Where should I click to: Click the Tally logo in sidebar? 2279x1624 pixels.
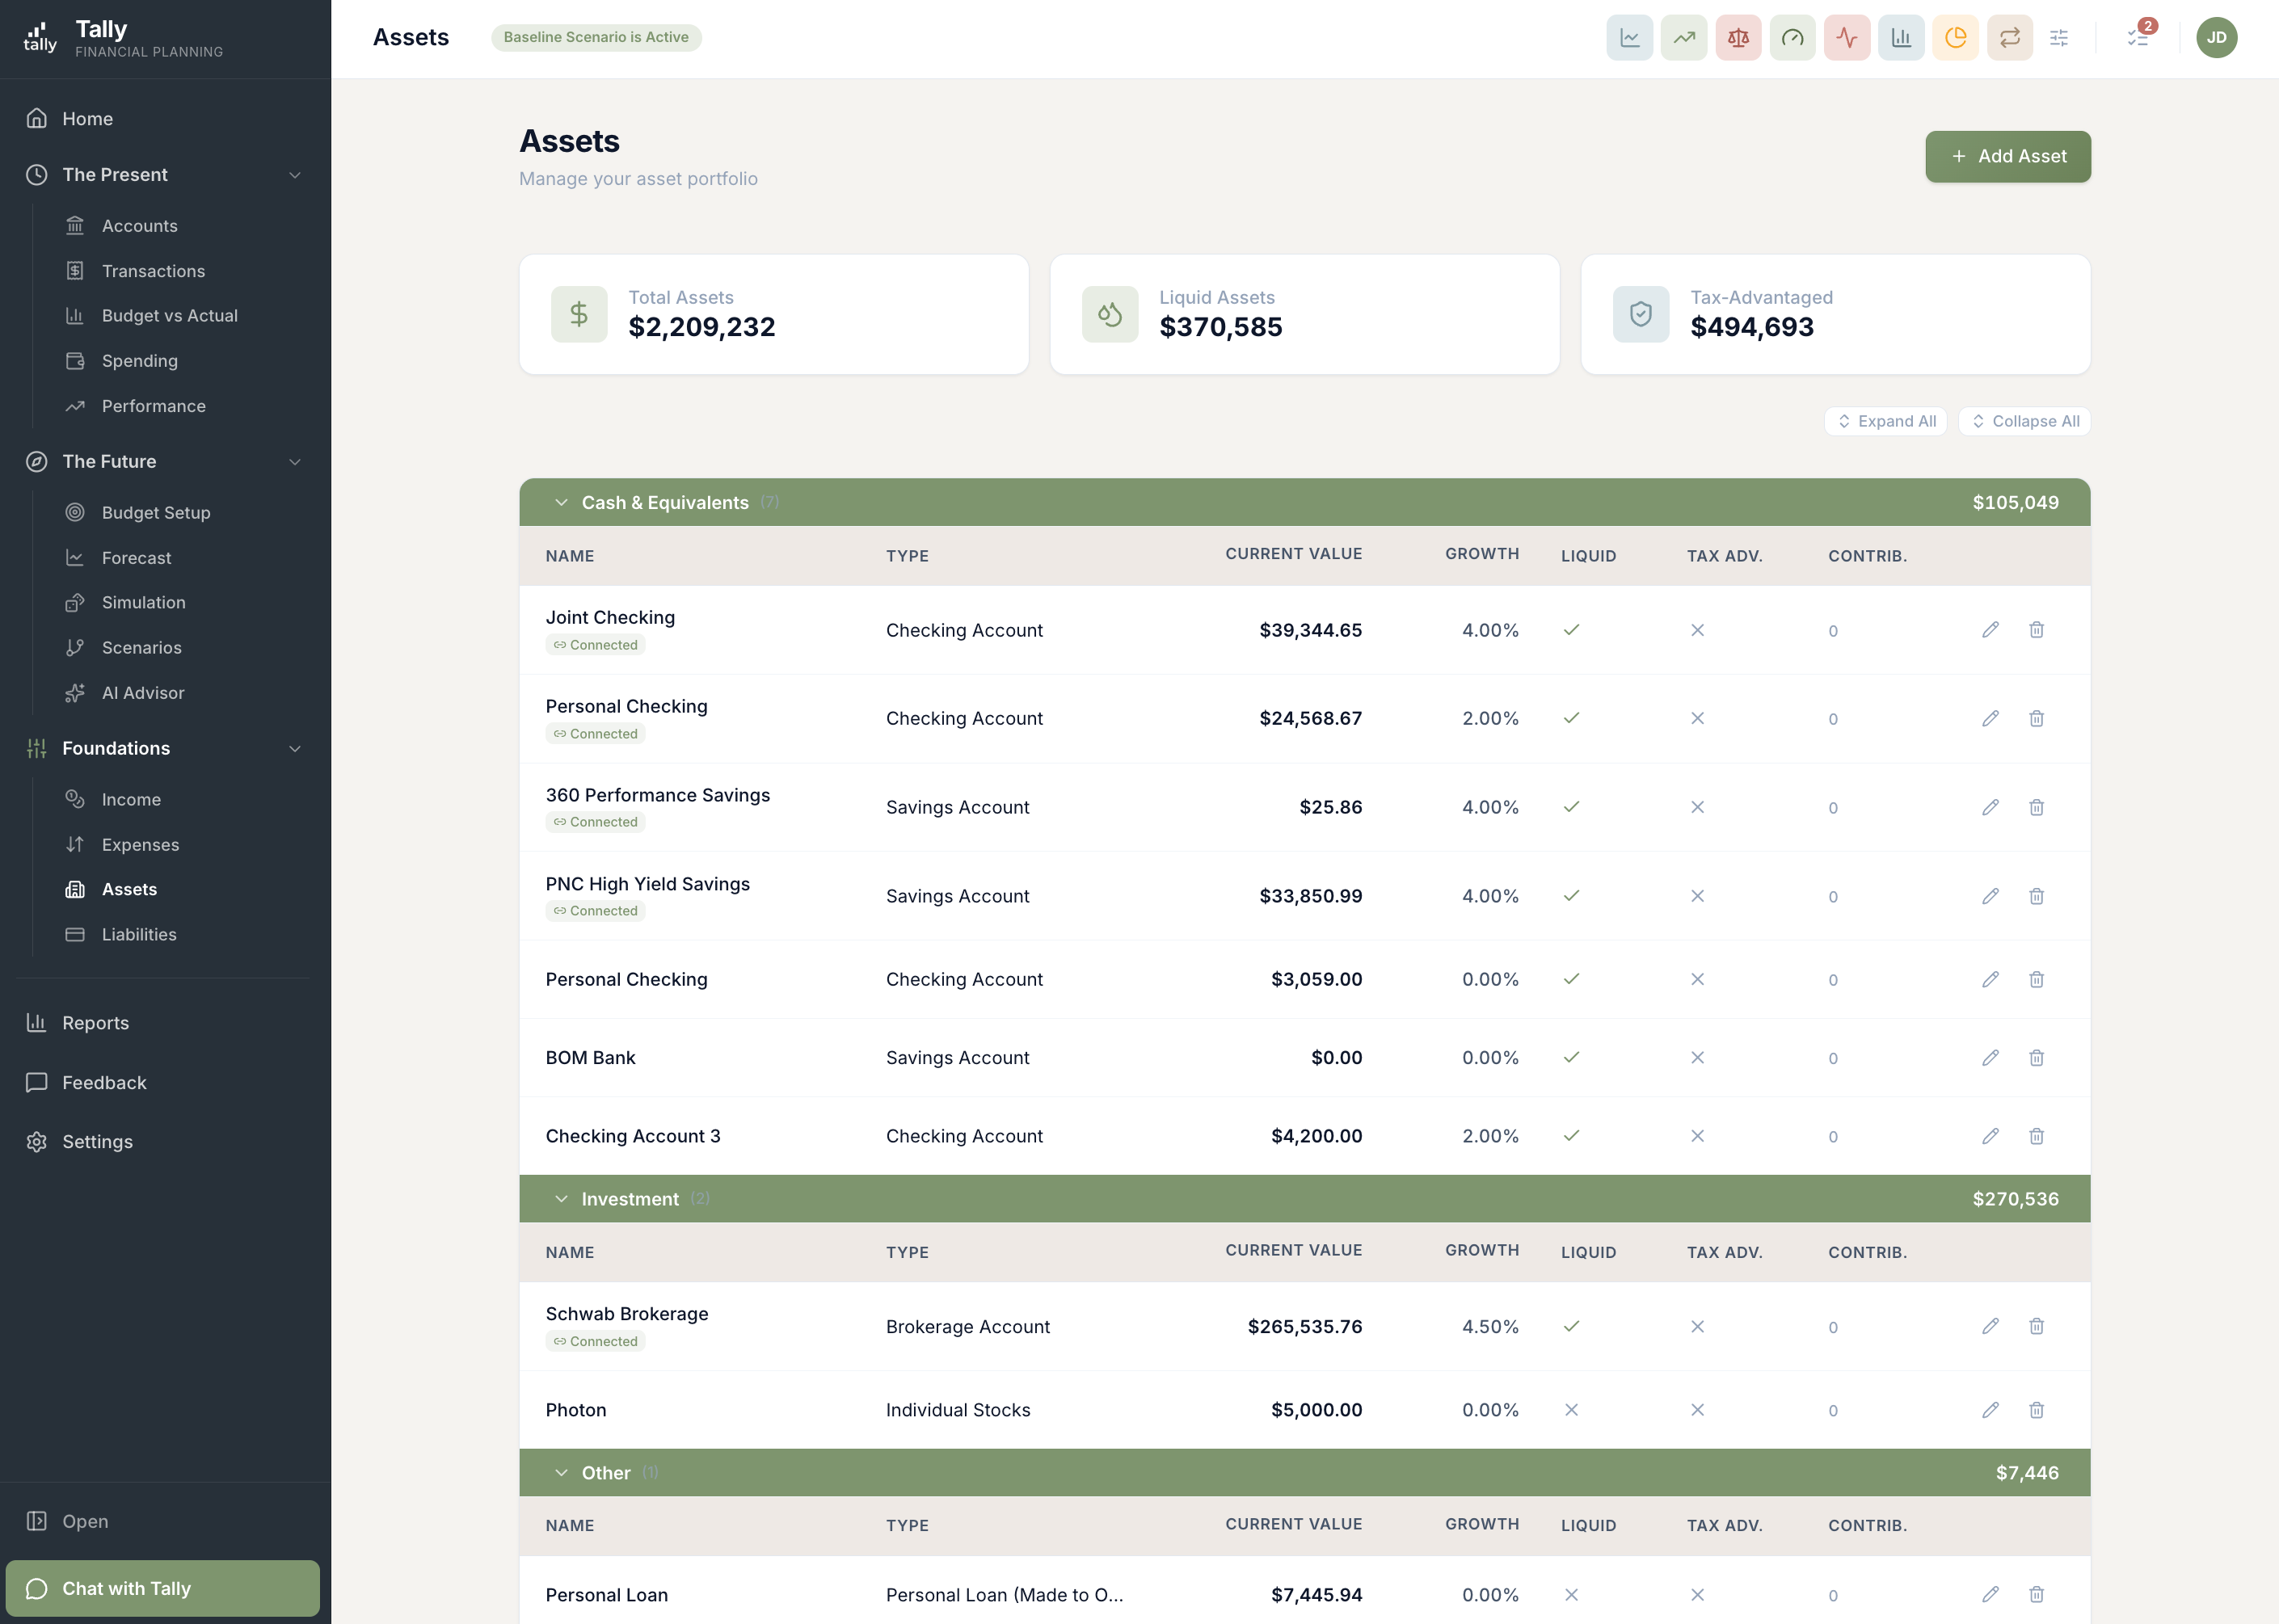(40, 38)
